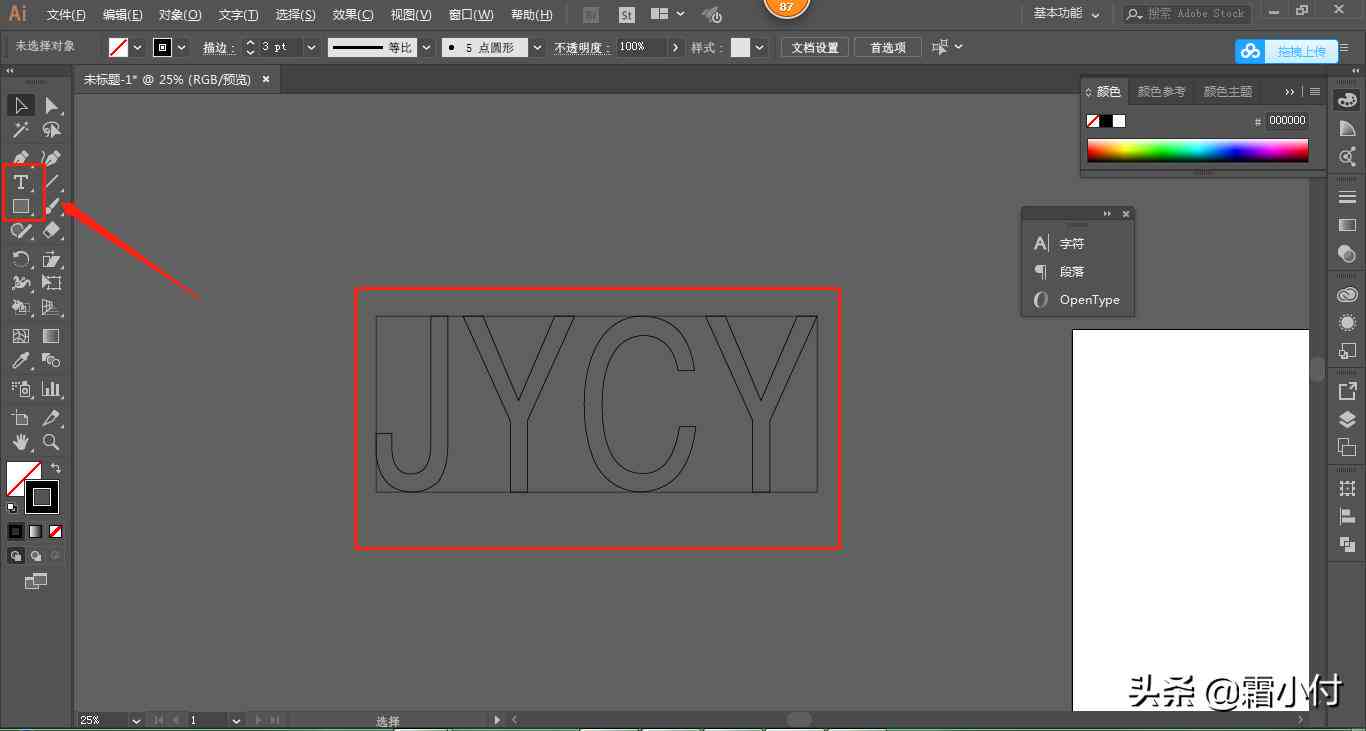The image size is (1366, 731).
Task: Select the Lasso tool
Action: pyautogui.click(x=51, y=130)
